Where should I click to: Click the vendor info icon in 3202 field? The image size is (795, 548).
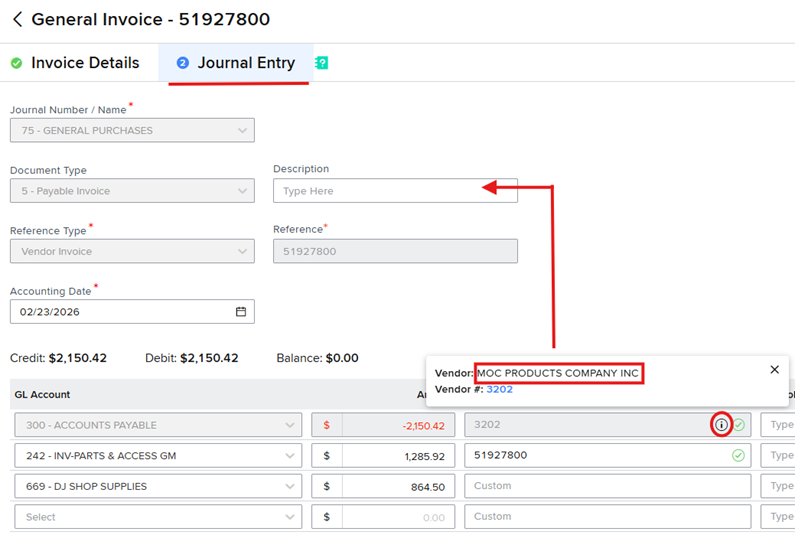[721, 425]
